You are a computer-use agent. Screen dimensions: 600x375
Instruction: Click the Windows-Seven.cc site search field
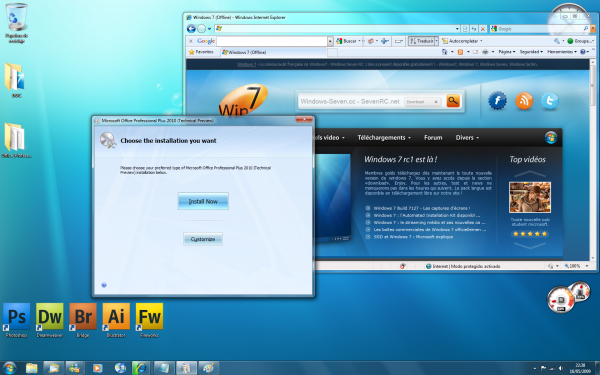point(350,102)
